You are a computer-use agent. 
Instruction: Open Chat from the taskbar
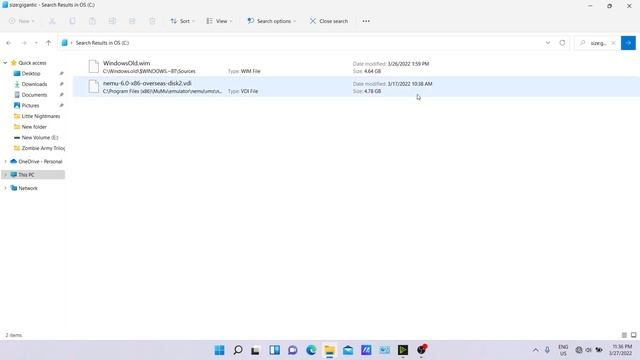293,350
